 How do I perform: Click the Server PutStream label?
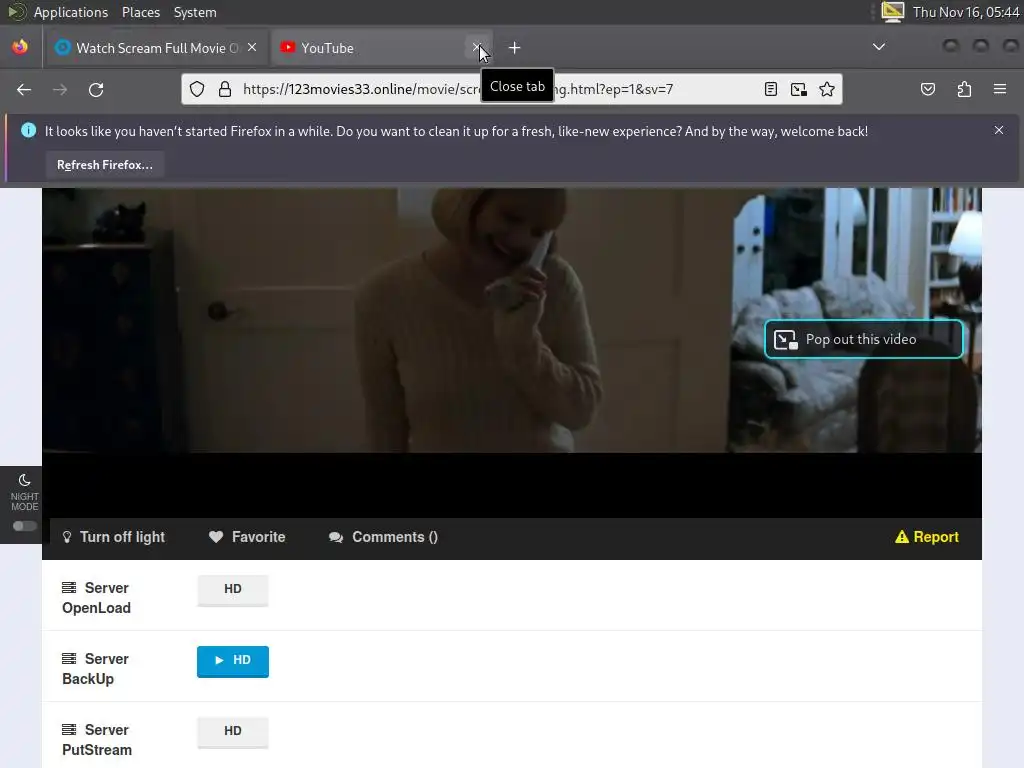[x=97, y=739]
